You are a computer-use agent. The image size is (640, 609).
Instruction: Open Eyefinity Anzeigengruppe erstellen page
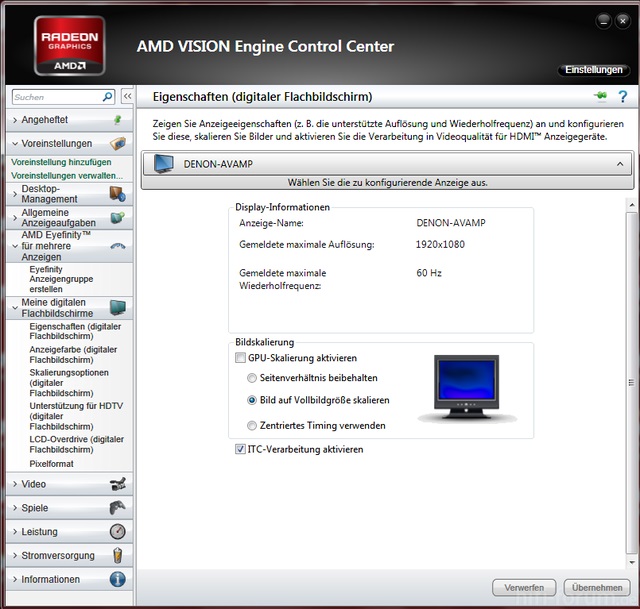point(61,279)
